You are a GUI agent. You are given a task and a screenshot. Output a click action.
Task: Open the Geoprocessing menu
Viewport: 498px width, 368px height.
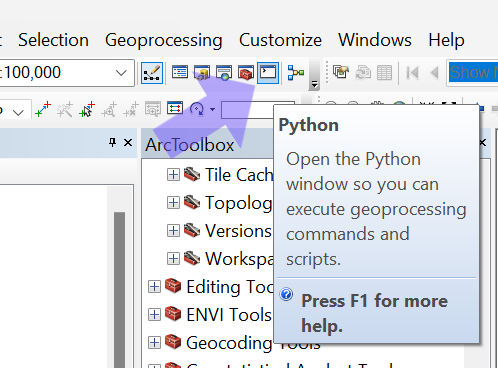point(164,41)
